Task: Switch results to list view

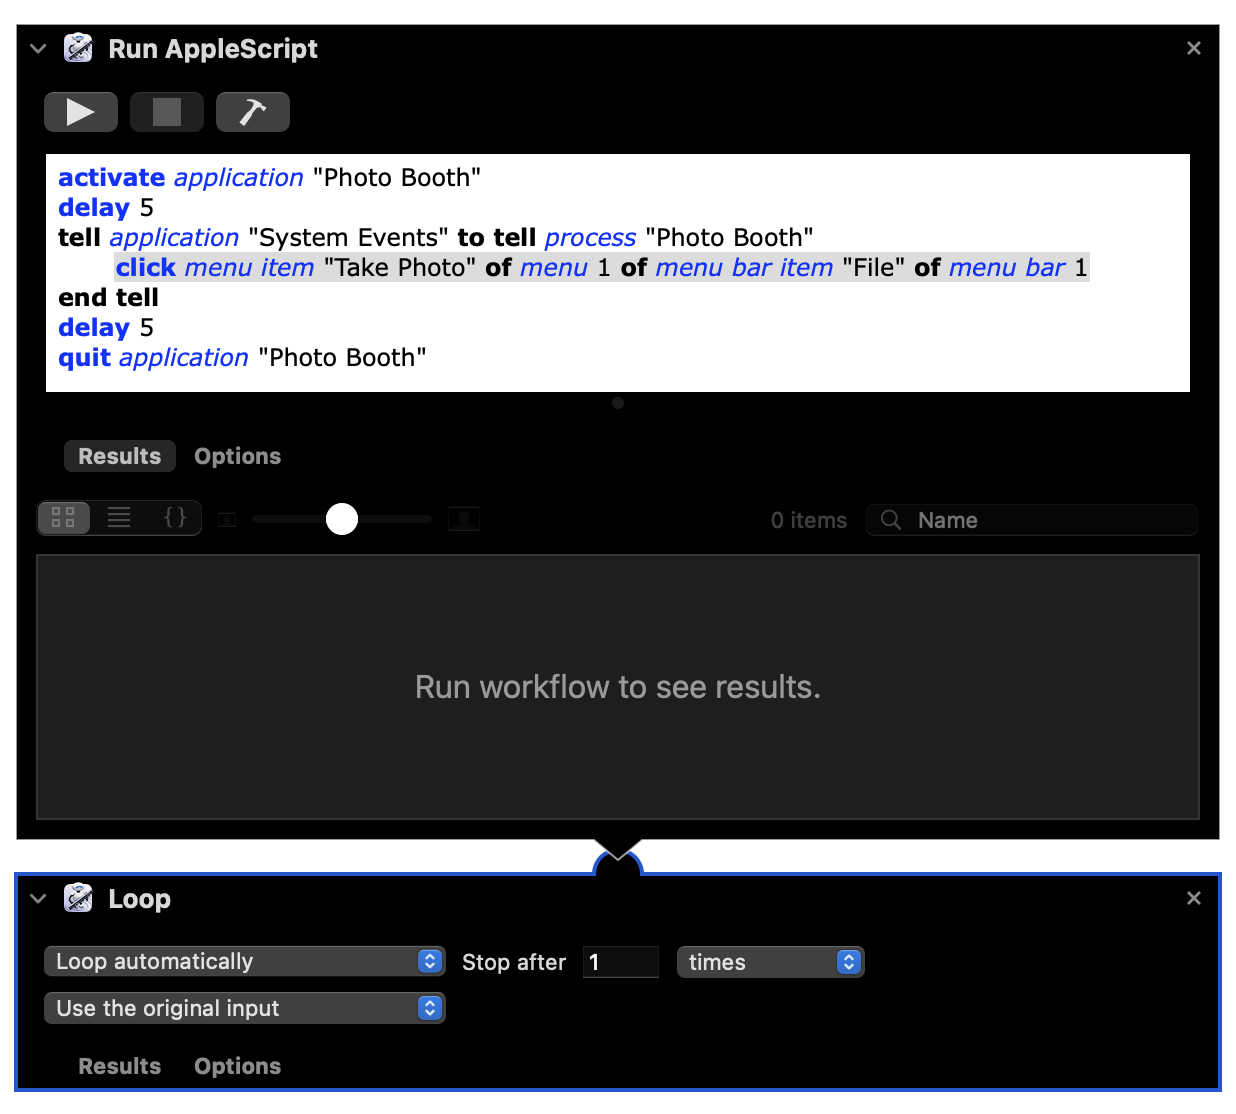Action: [x=119, y=518]
